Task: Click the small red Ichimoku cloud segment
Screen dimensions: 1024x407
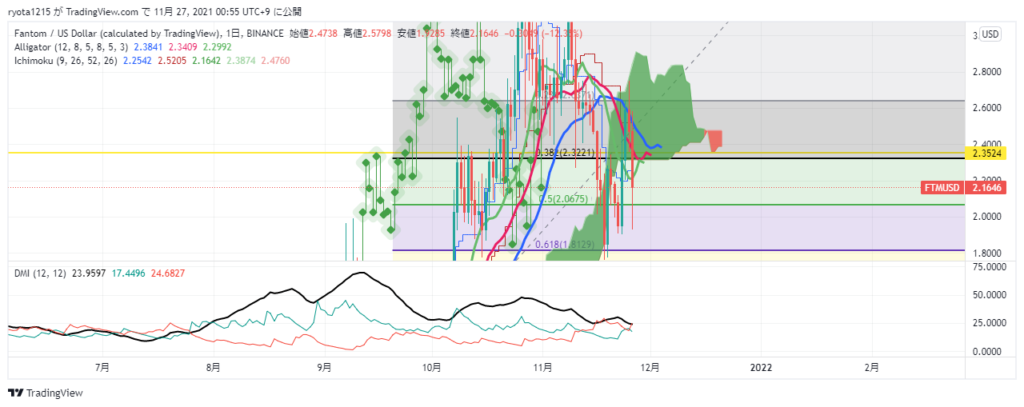Action: point(714,140)
